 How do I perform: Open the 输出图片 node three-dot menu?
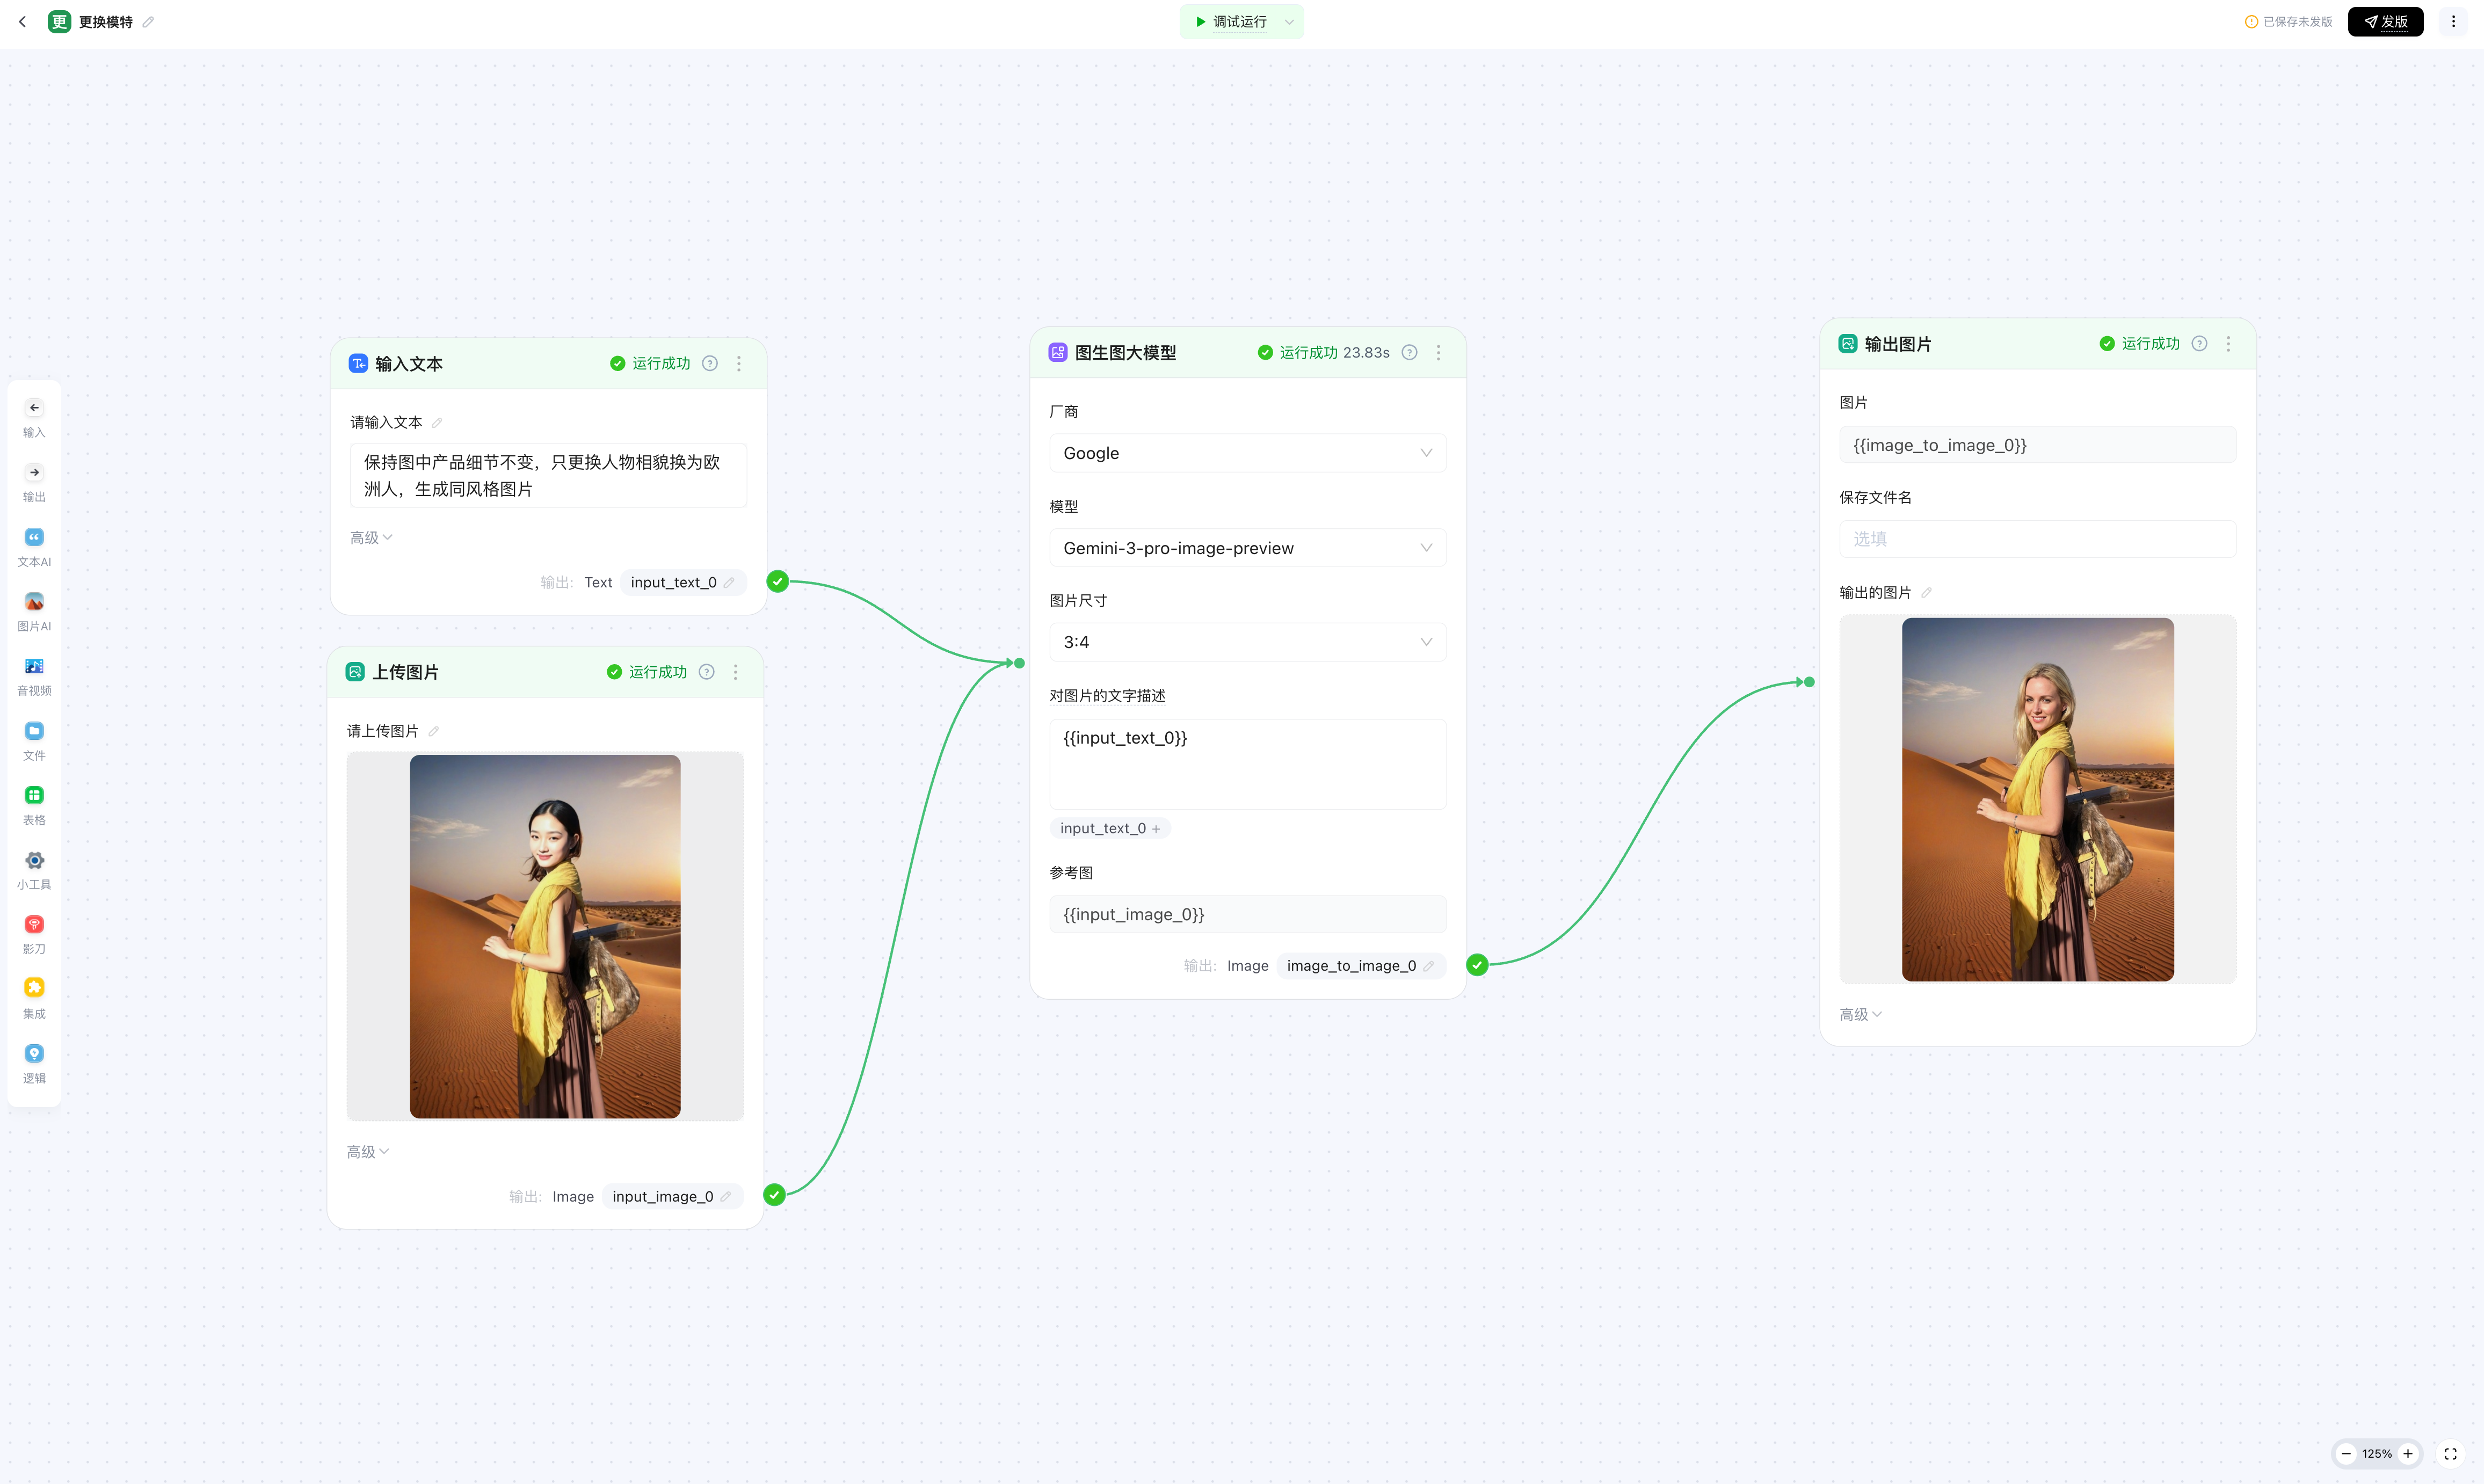pos(2228,344)
